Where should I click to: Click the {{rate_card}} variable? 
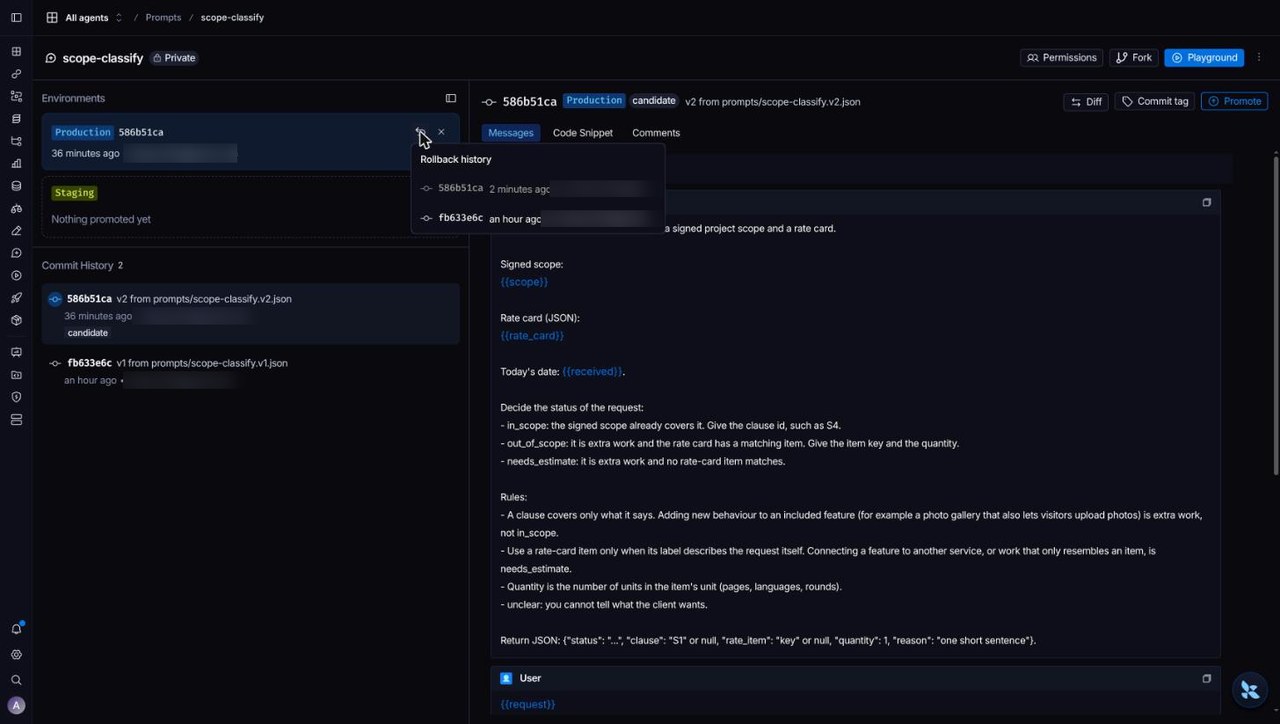(x=532, y=336)
